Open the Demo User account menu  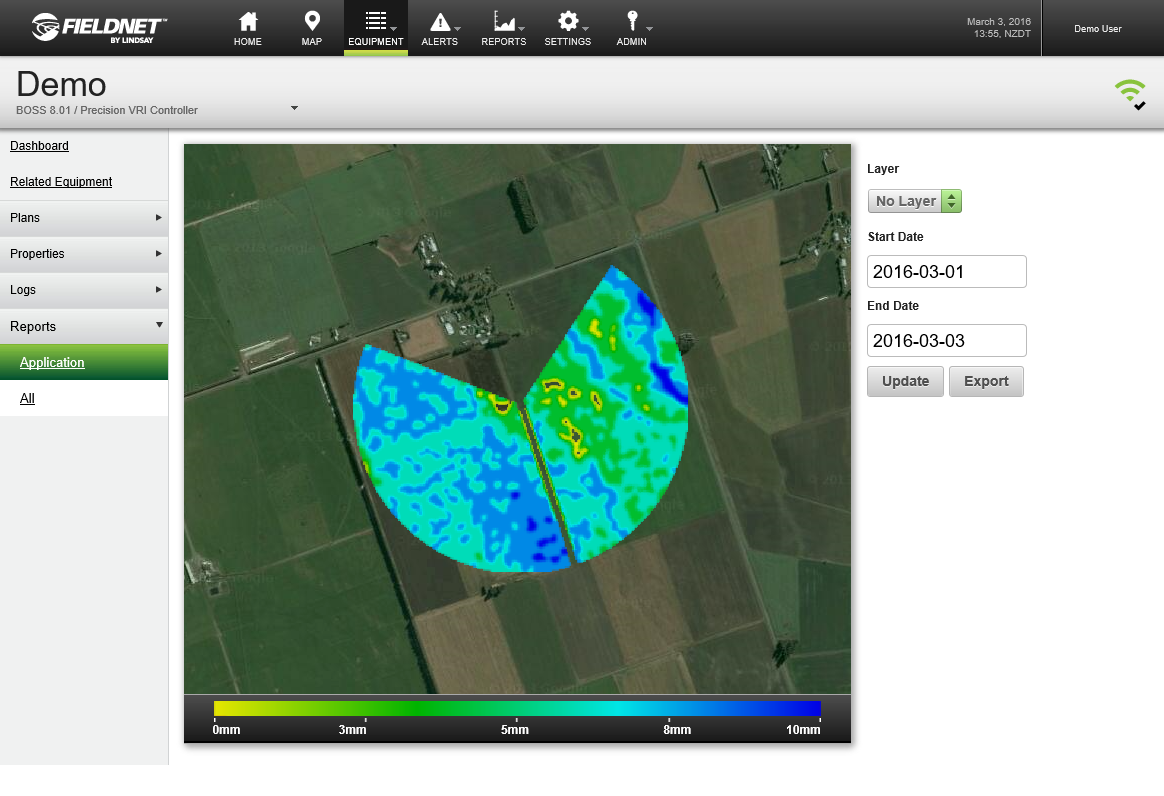(1097, 28)
